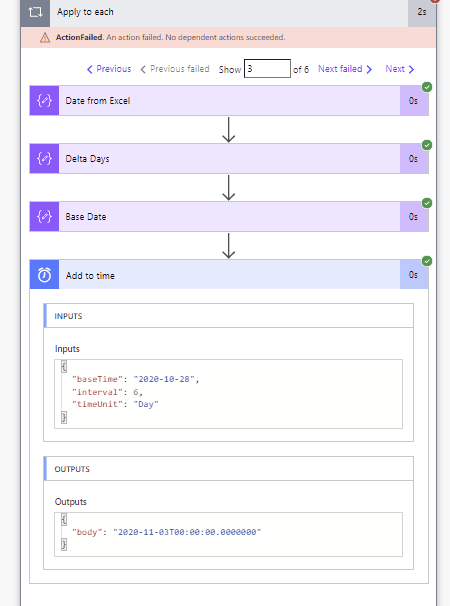Click the body output "2020-11-03T00:00:00.0000000"

(187, 532)
